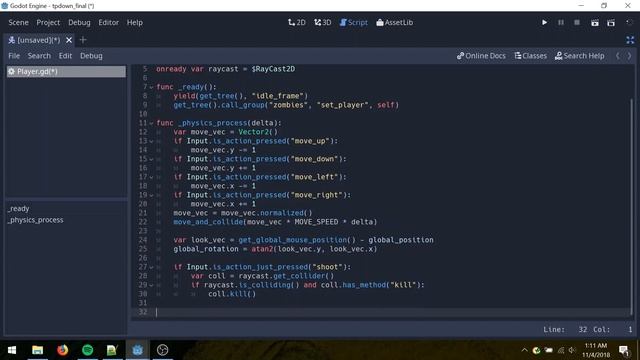Jump to _ready in method list
Viewport: 640px width, 360px height.
coord(18,209)
